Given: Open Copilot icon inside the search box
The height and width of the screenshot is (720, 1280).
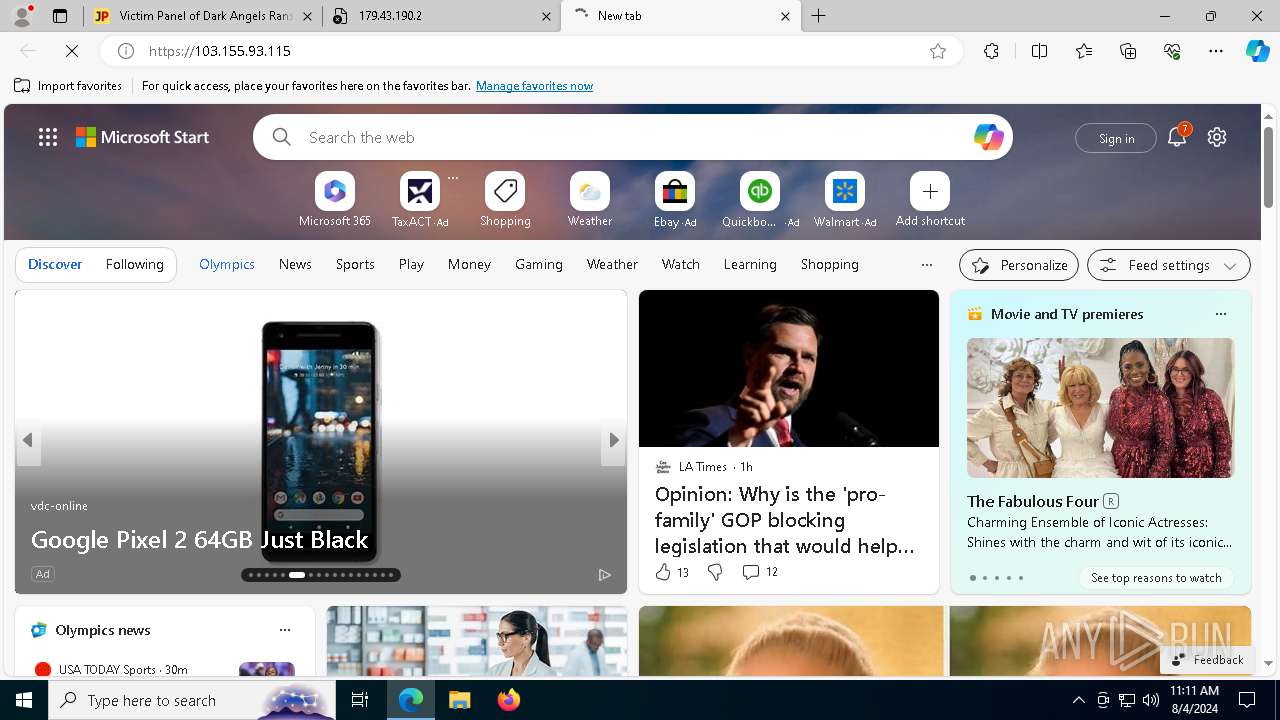Looking at the screenshot, I should pos(988,137).
